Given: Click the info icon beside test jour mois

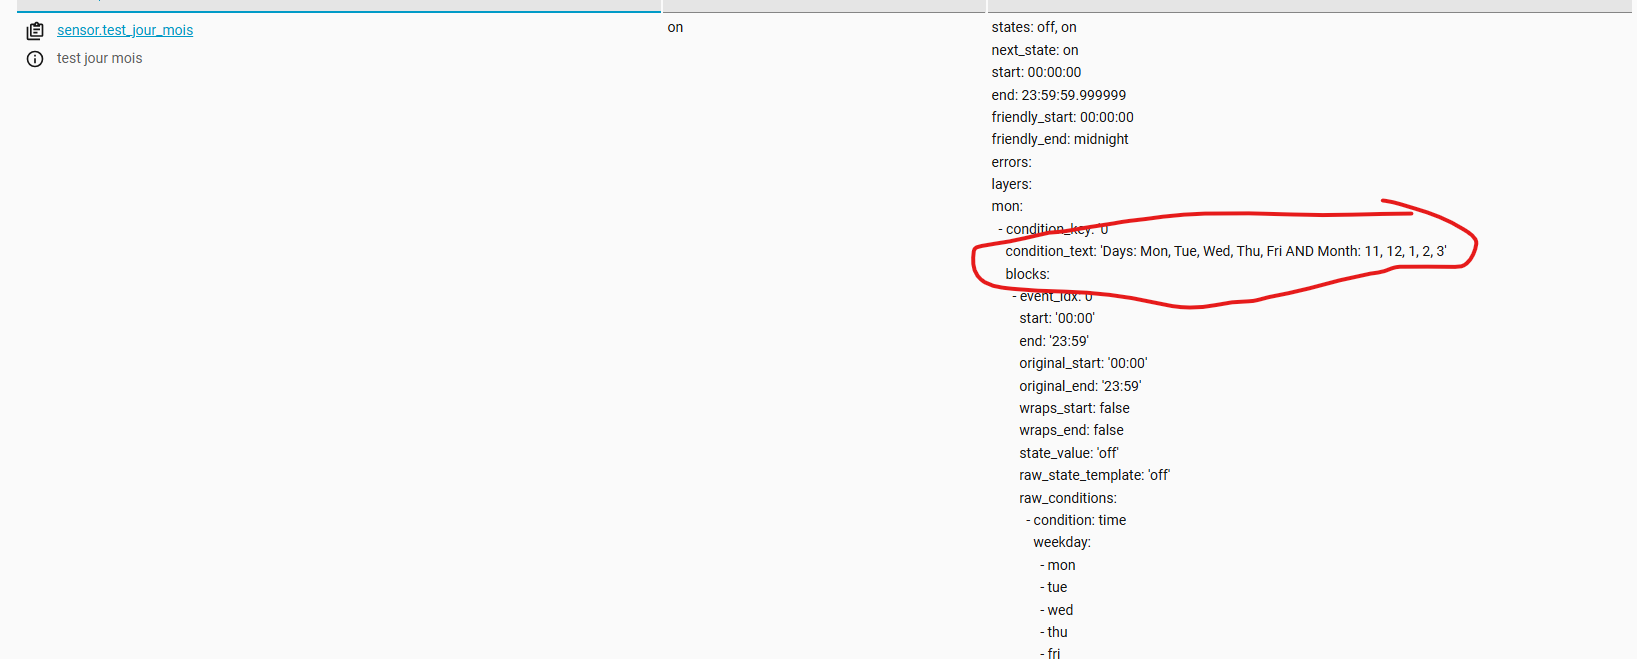Looking at the screenshot, I should 35,59.
